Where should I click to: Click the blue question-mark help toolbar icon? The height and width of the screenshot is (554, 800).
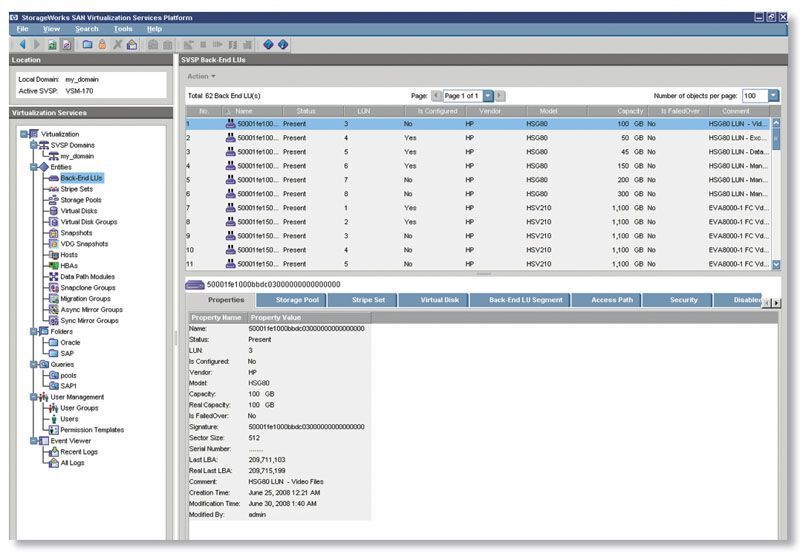click(x=268, y=45)
